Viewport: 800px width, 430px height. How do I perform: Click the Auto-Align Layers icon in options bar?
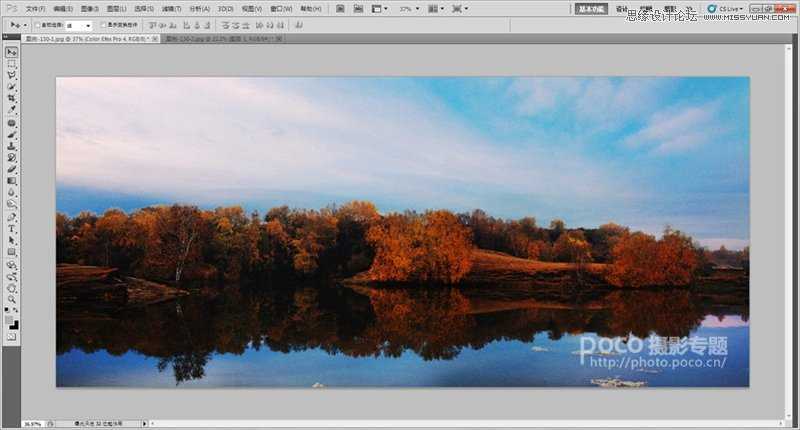(x=299, y=24)
